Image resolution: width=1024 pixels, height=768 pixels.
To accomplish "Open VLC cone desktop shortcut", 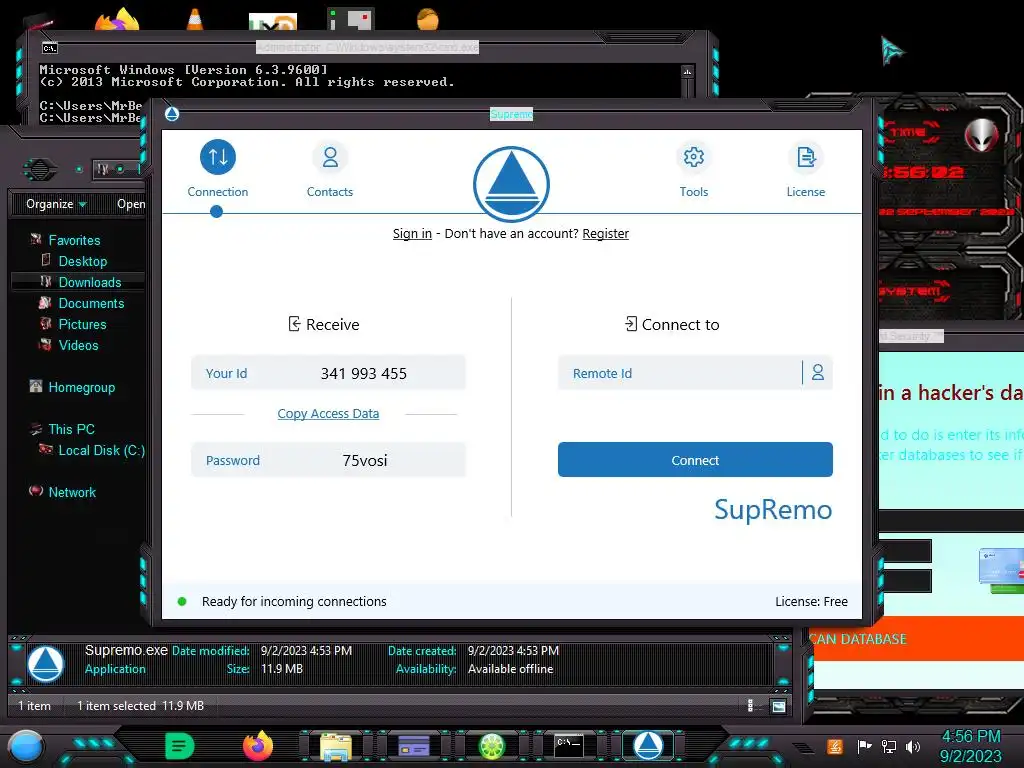I will [x=195, y=18].
